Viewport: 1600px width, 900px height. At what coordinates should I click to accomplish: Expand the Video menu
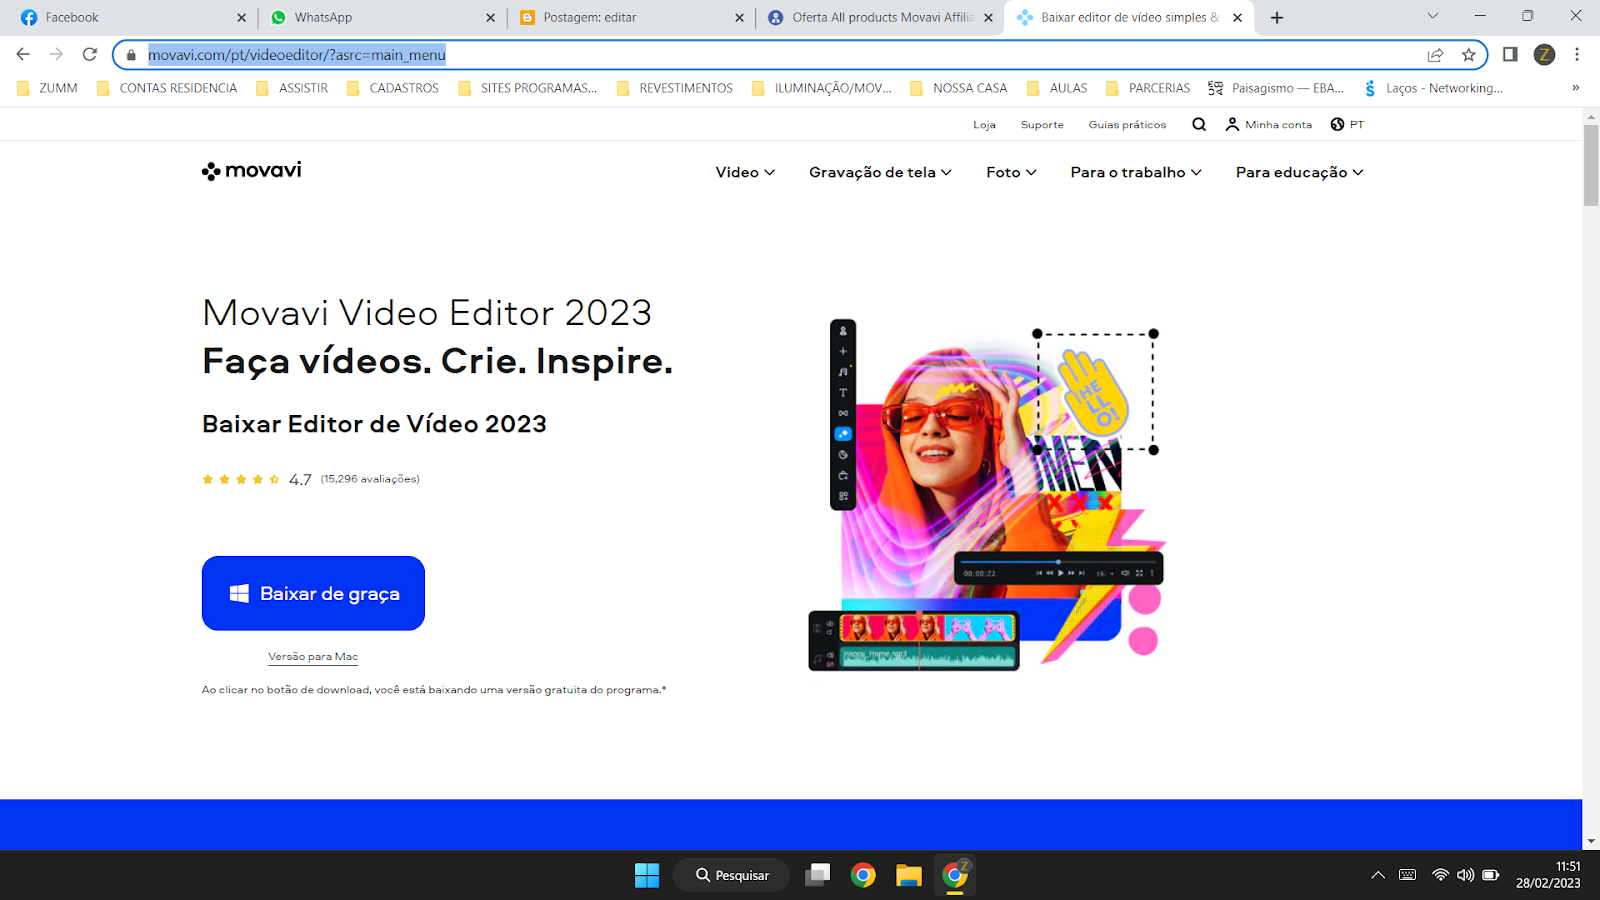[x=745, y=172]
